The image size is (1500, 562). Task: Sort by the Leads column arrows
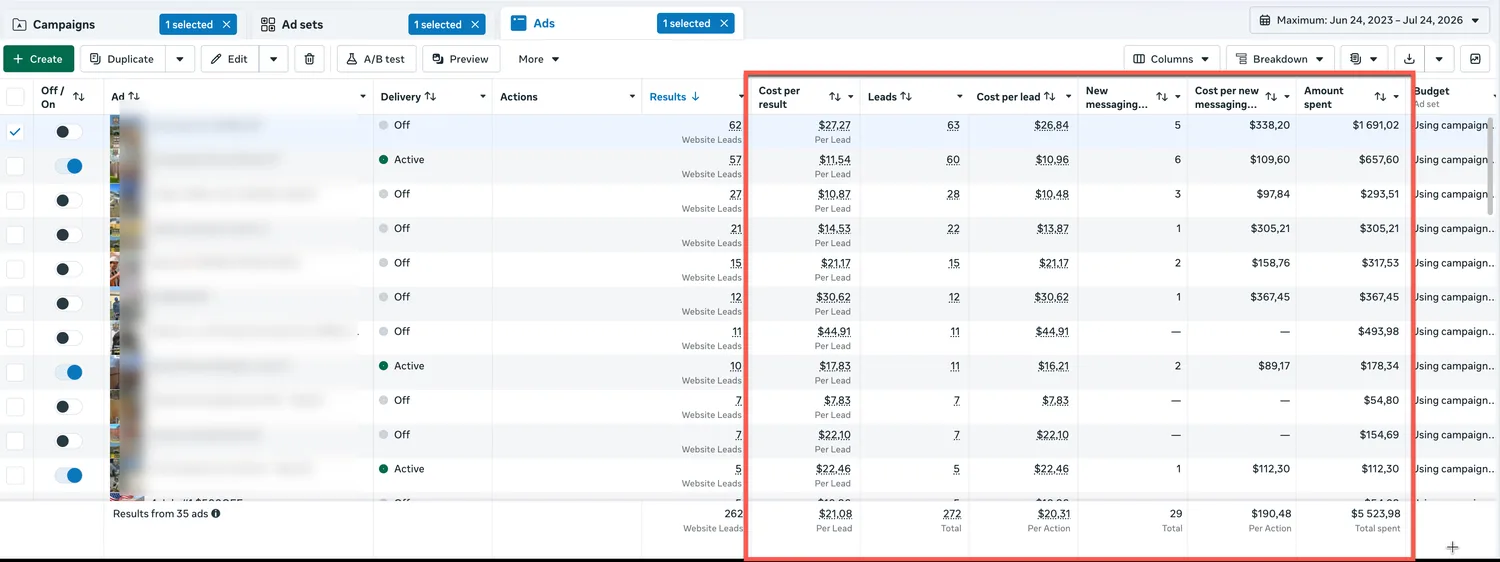[906, 97]
